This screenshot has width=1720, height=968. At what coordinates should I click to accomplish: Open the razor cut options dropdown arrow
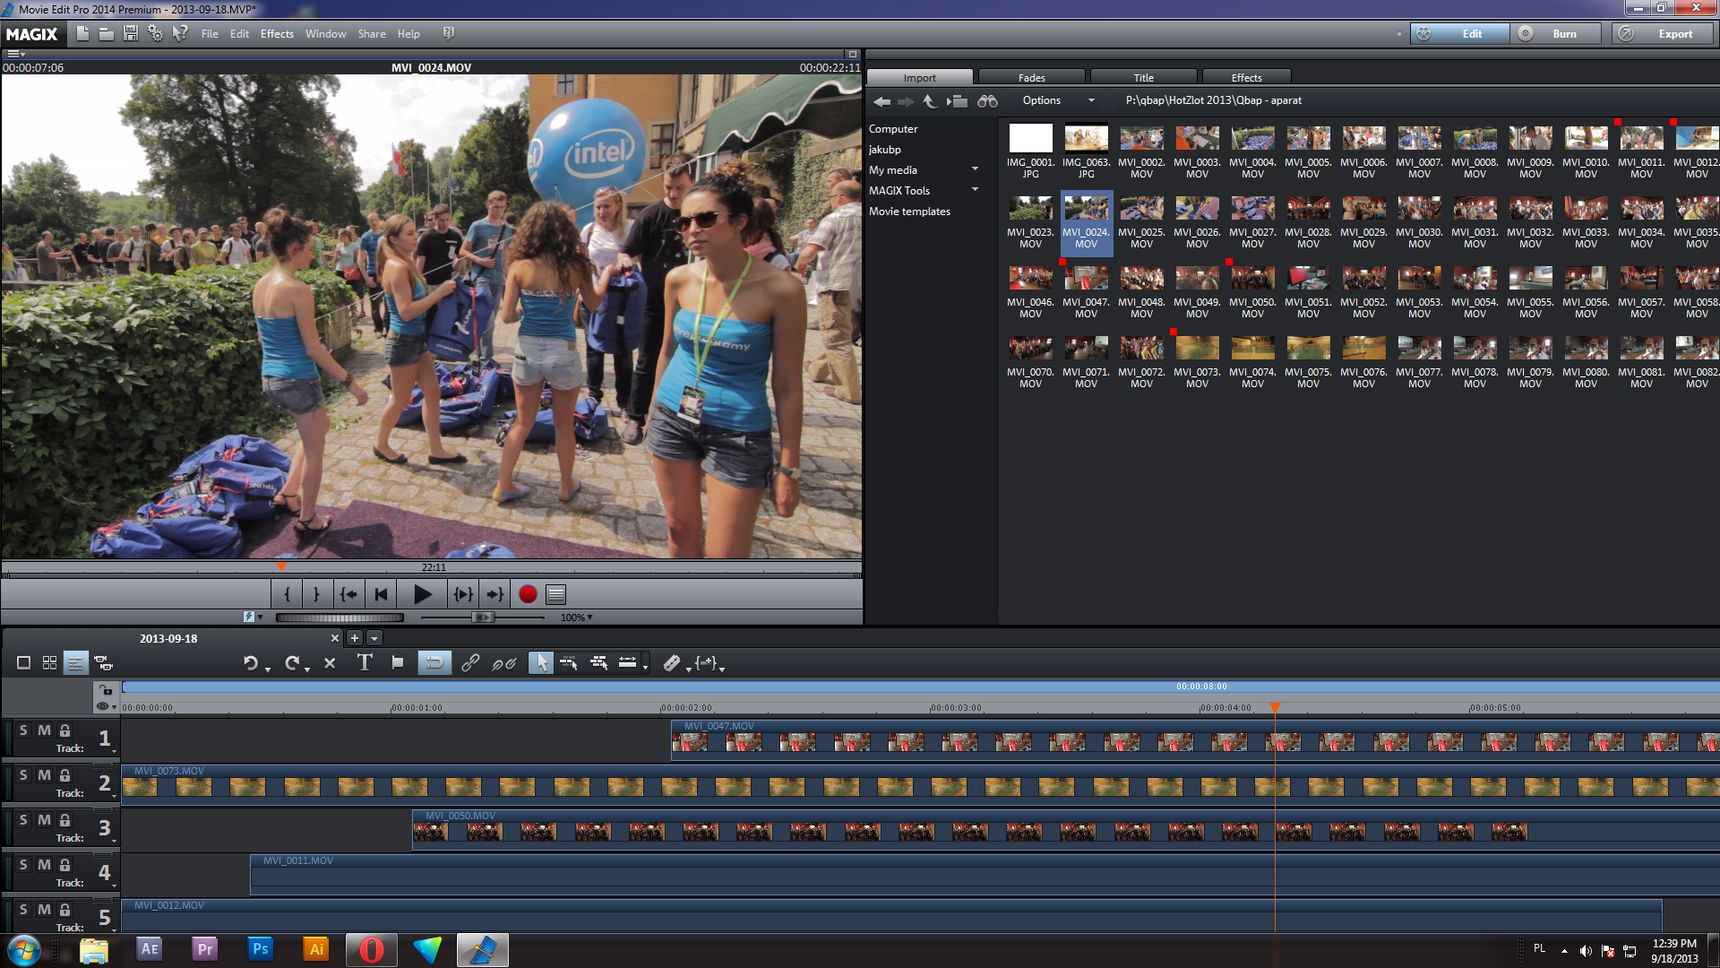coord(688,668)
